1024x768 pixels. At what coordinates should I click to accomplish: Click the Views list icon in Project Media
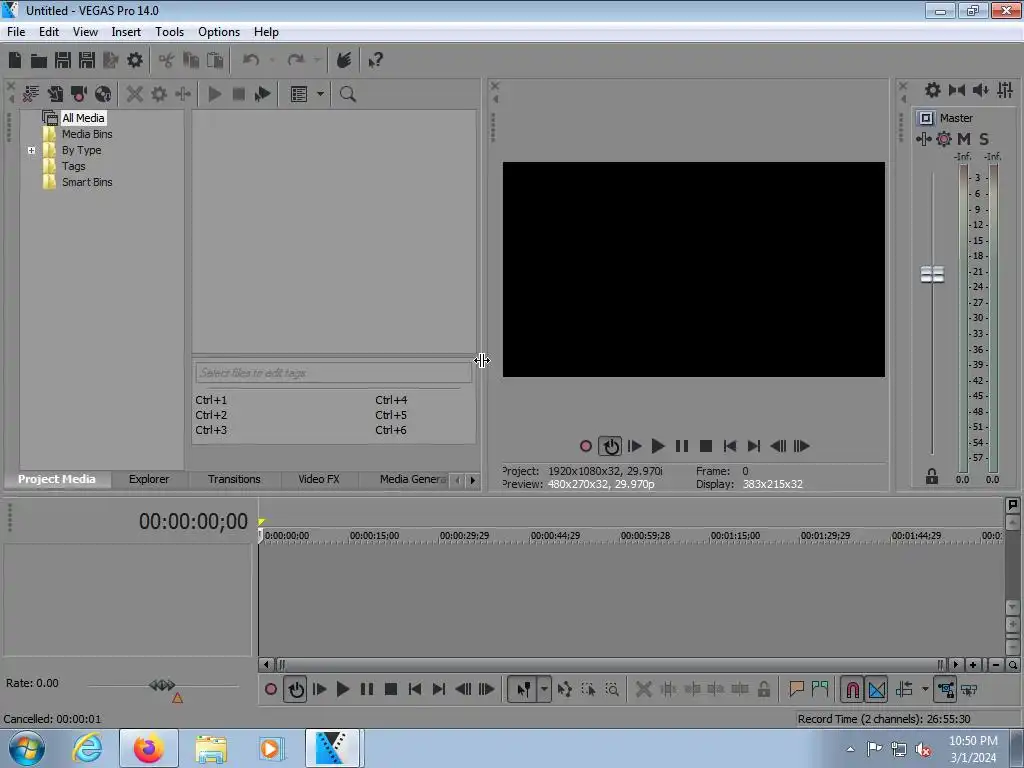coord(299,94)
